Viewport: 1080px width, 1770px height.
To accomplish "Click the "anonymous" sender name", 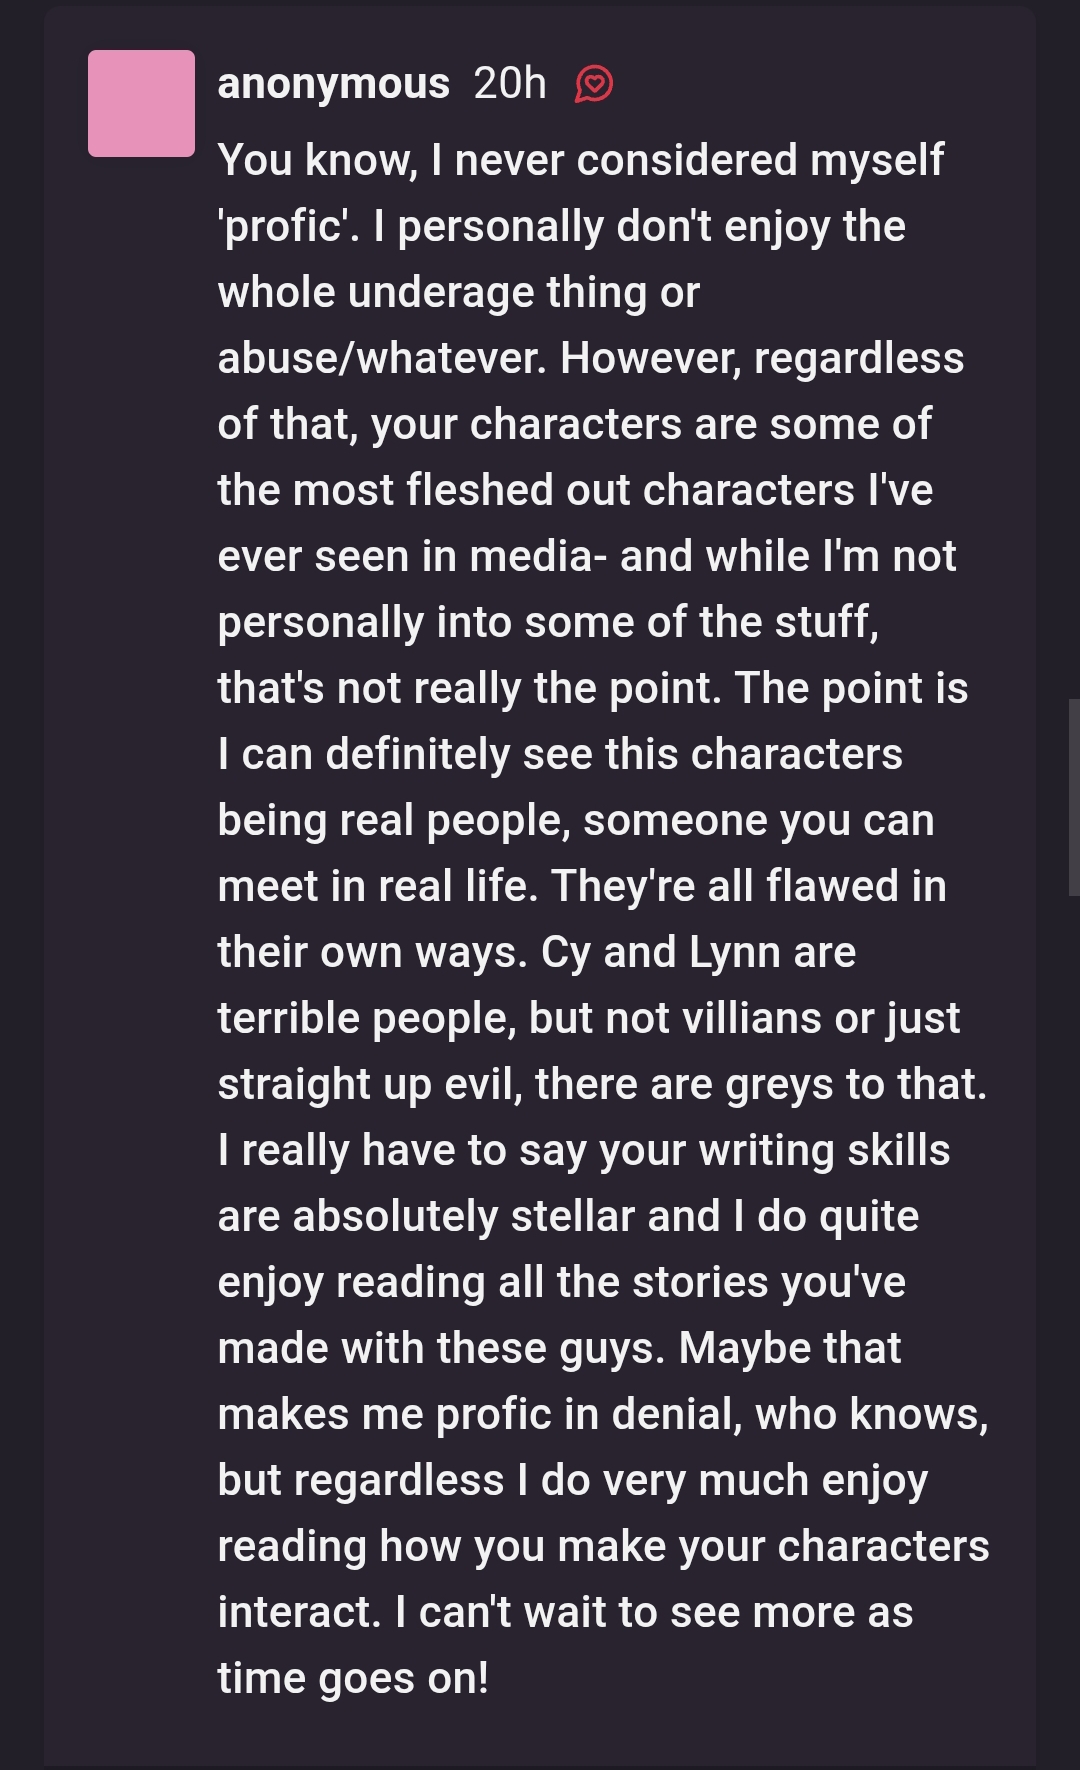I will coord(333,84).
